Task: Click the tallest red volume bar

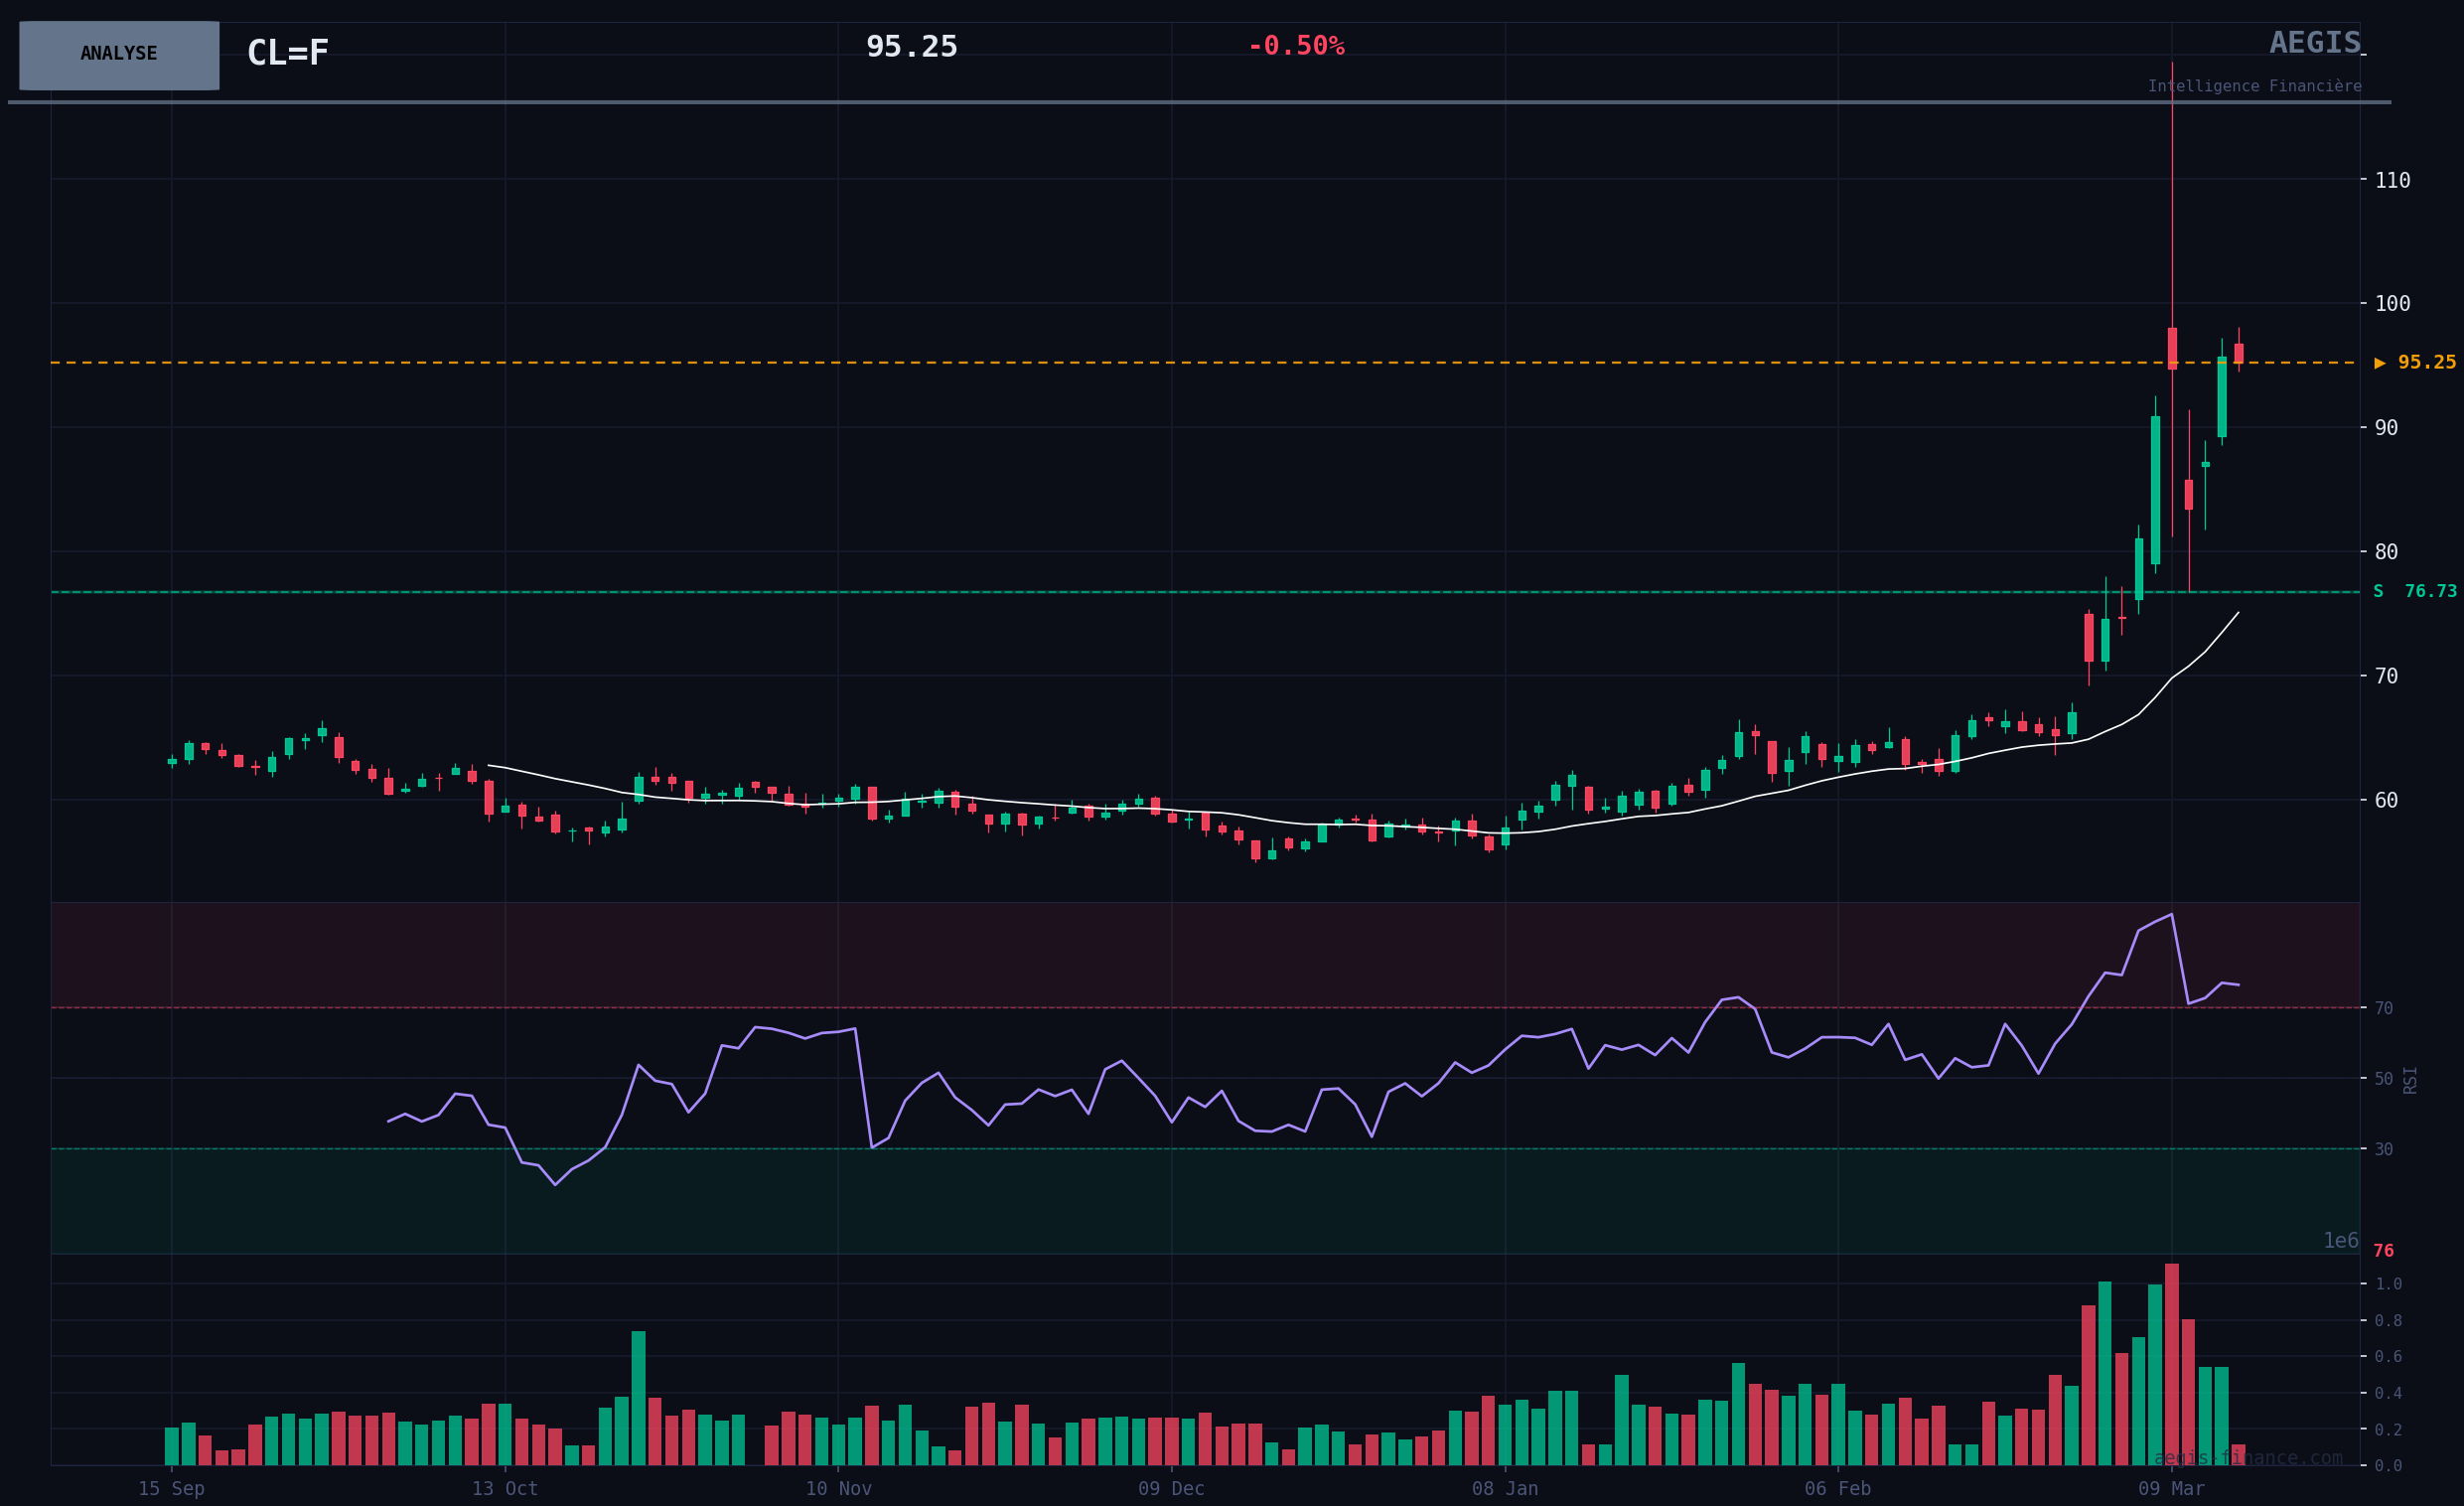Action: pyautogui.click(x=2172, y=1365)
